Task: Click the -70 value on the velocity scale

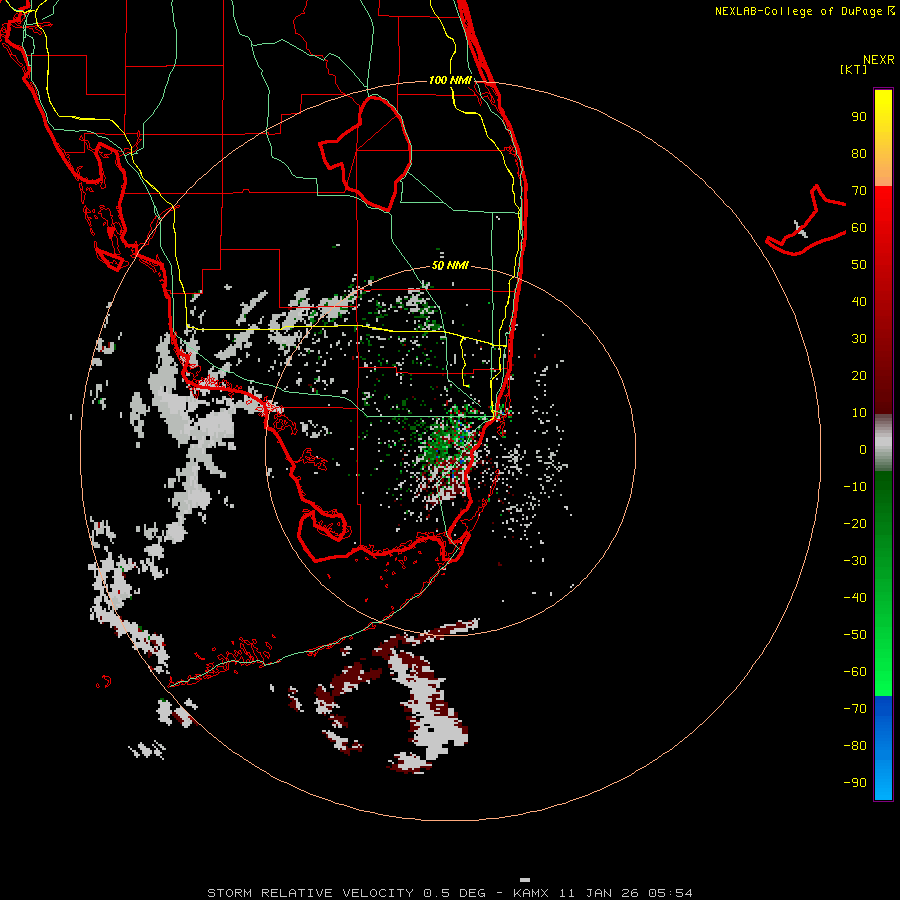Action: [855, 709]
